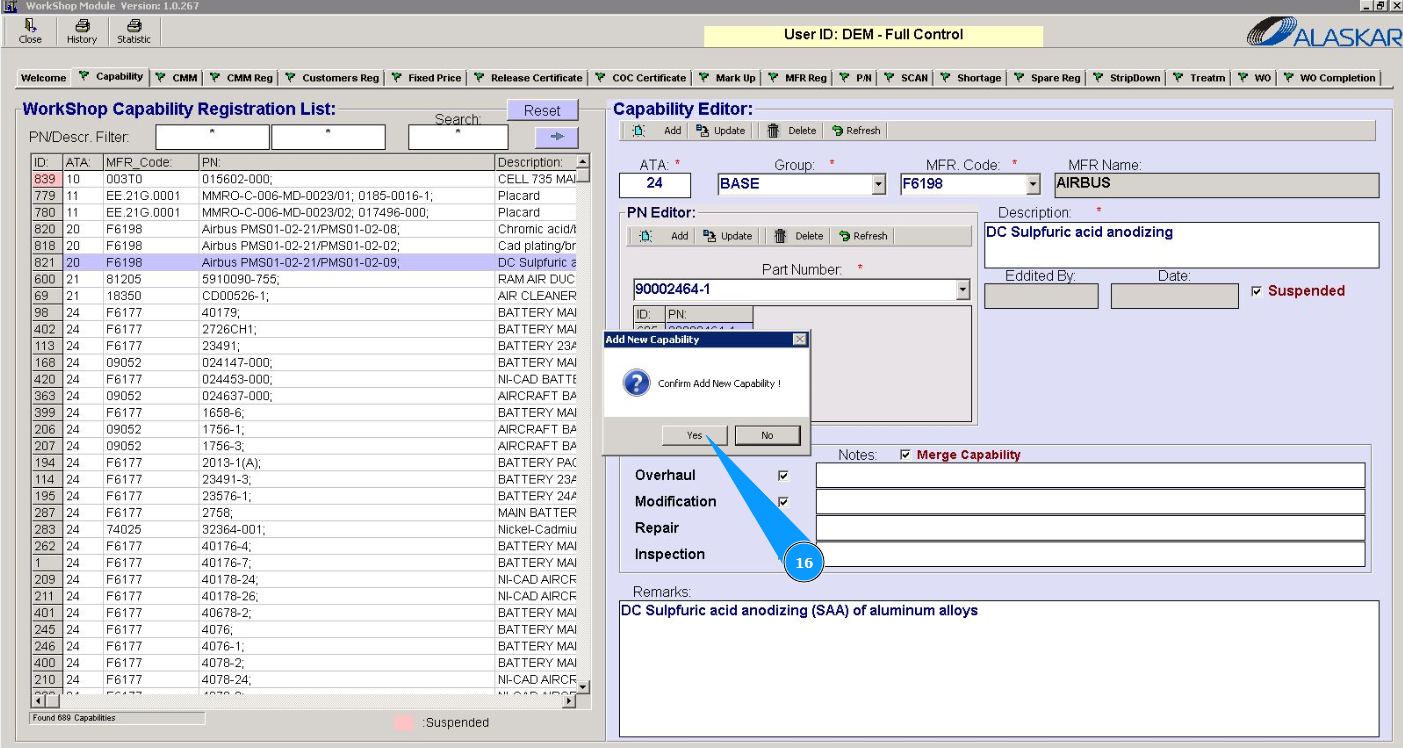Click the Description column header in list
Screen dimensions: 1403x749
(x=535, y=162)
